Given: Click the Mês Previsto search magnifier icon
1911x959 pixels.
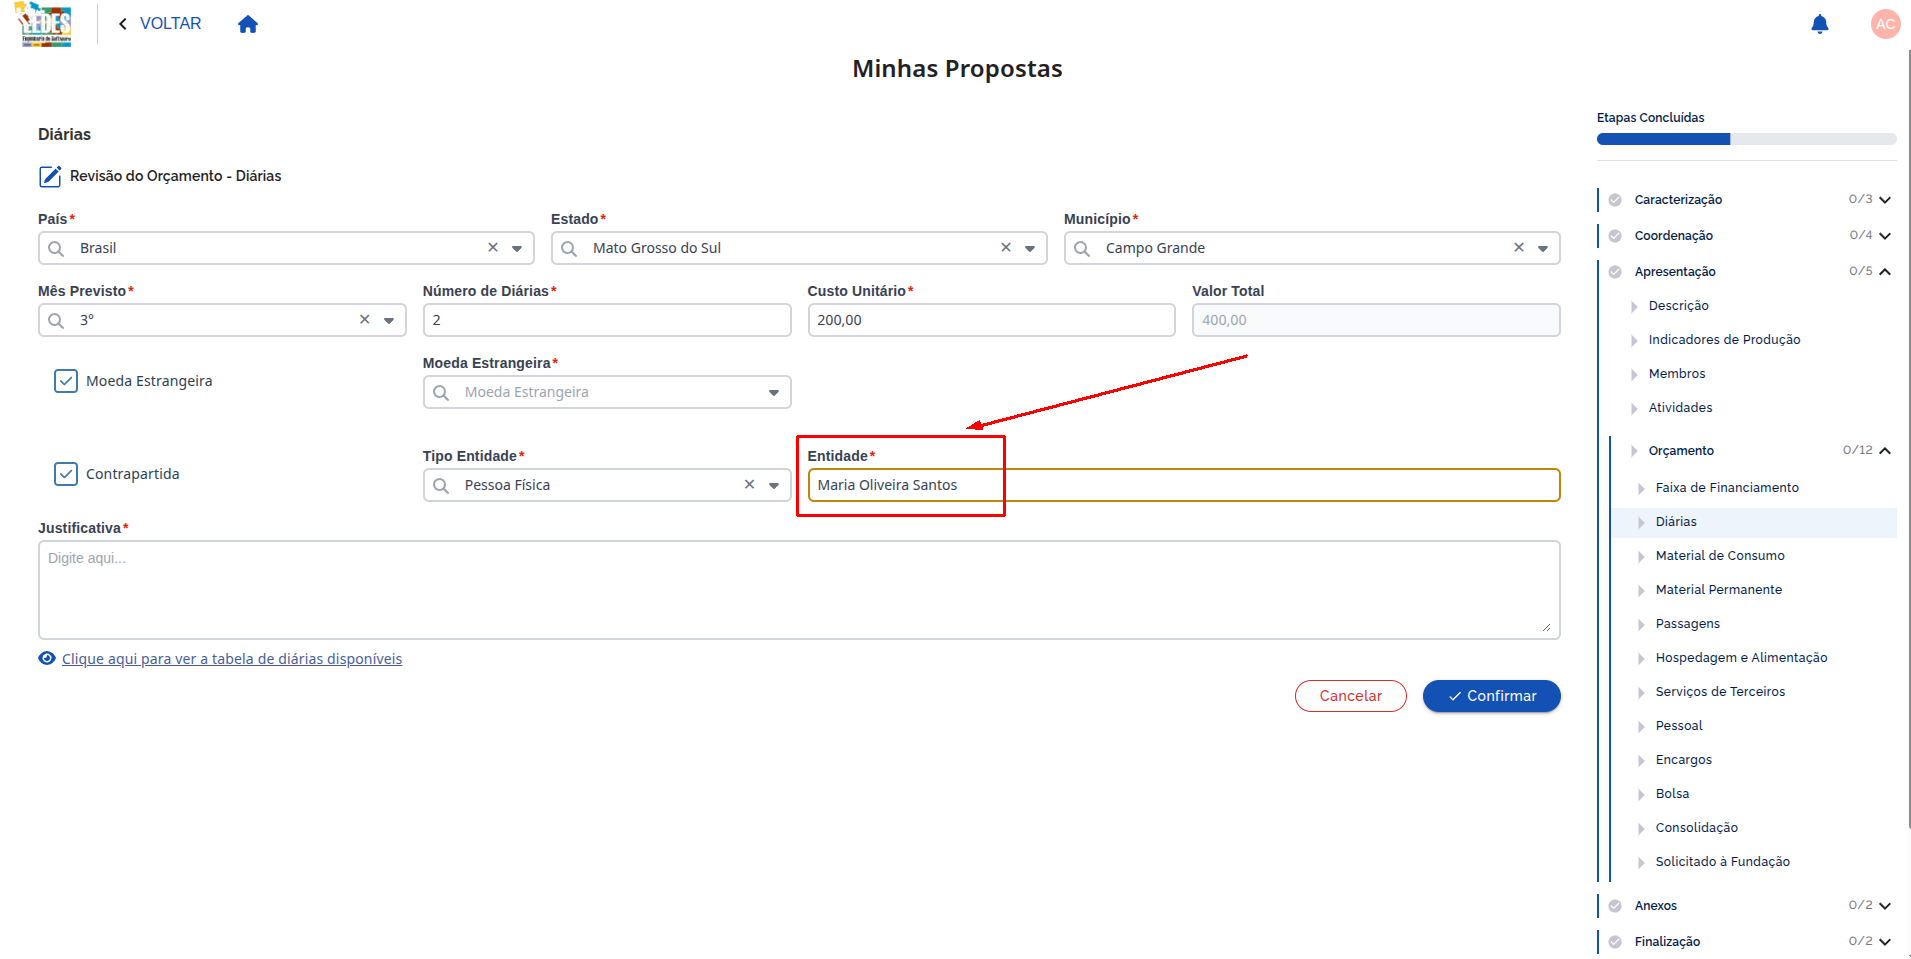Looking at the screenshot, I should 57,320.
